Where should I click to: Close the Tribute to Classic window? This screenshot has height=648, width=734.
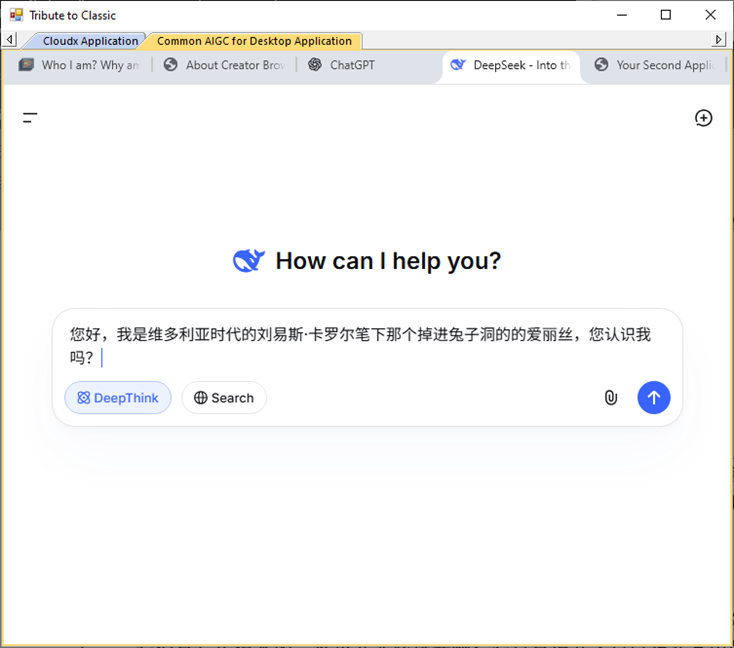(710, 15)
